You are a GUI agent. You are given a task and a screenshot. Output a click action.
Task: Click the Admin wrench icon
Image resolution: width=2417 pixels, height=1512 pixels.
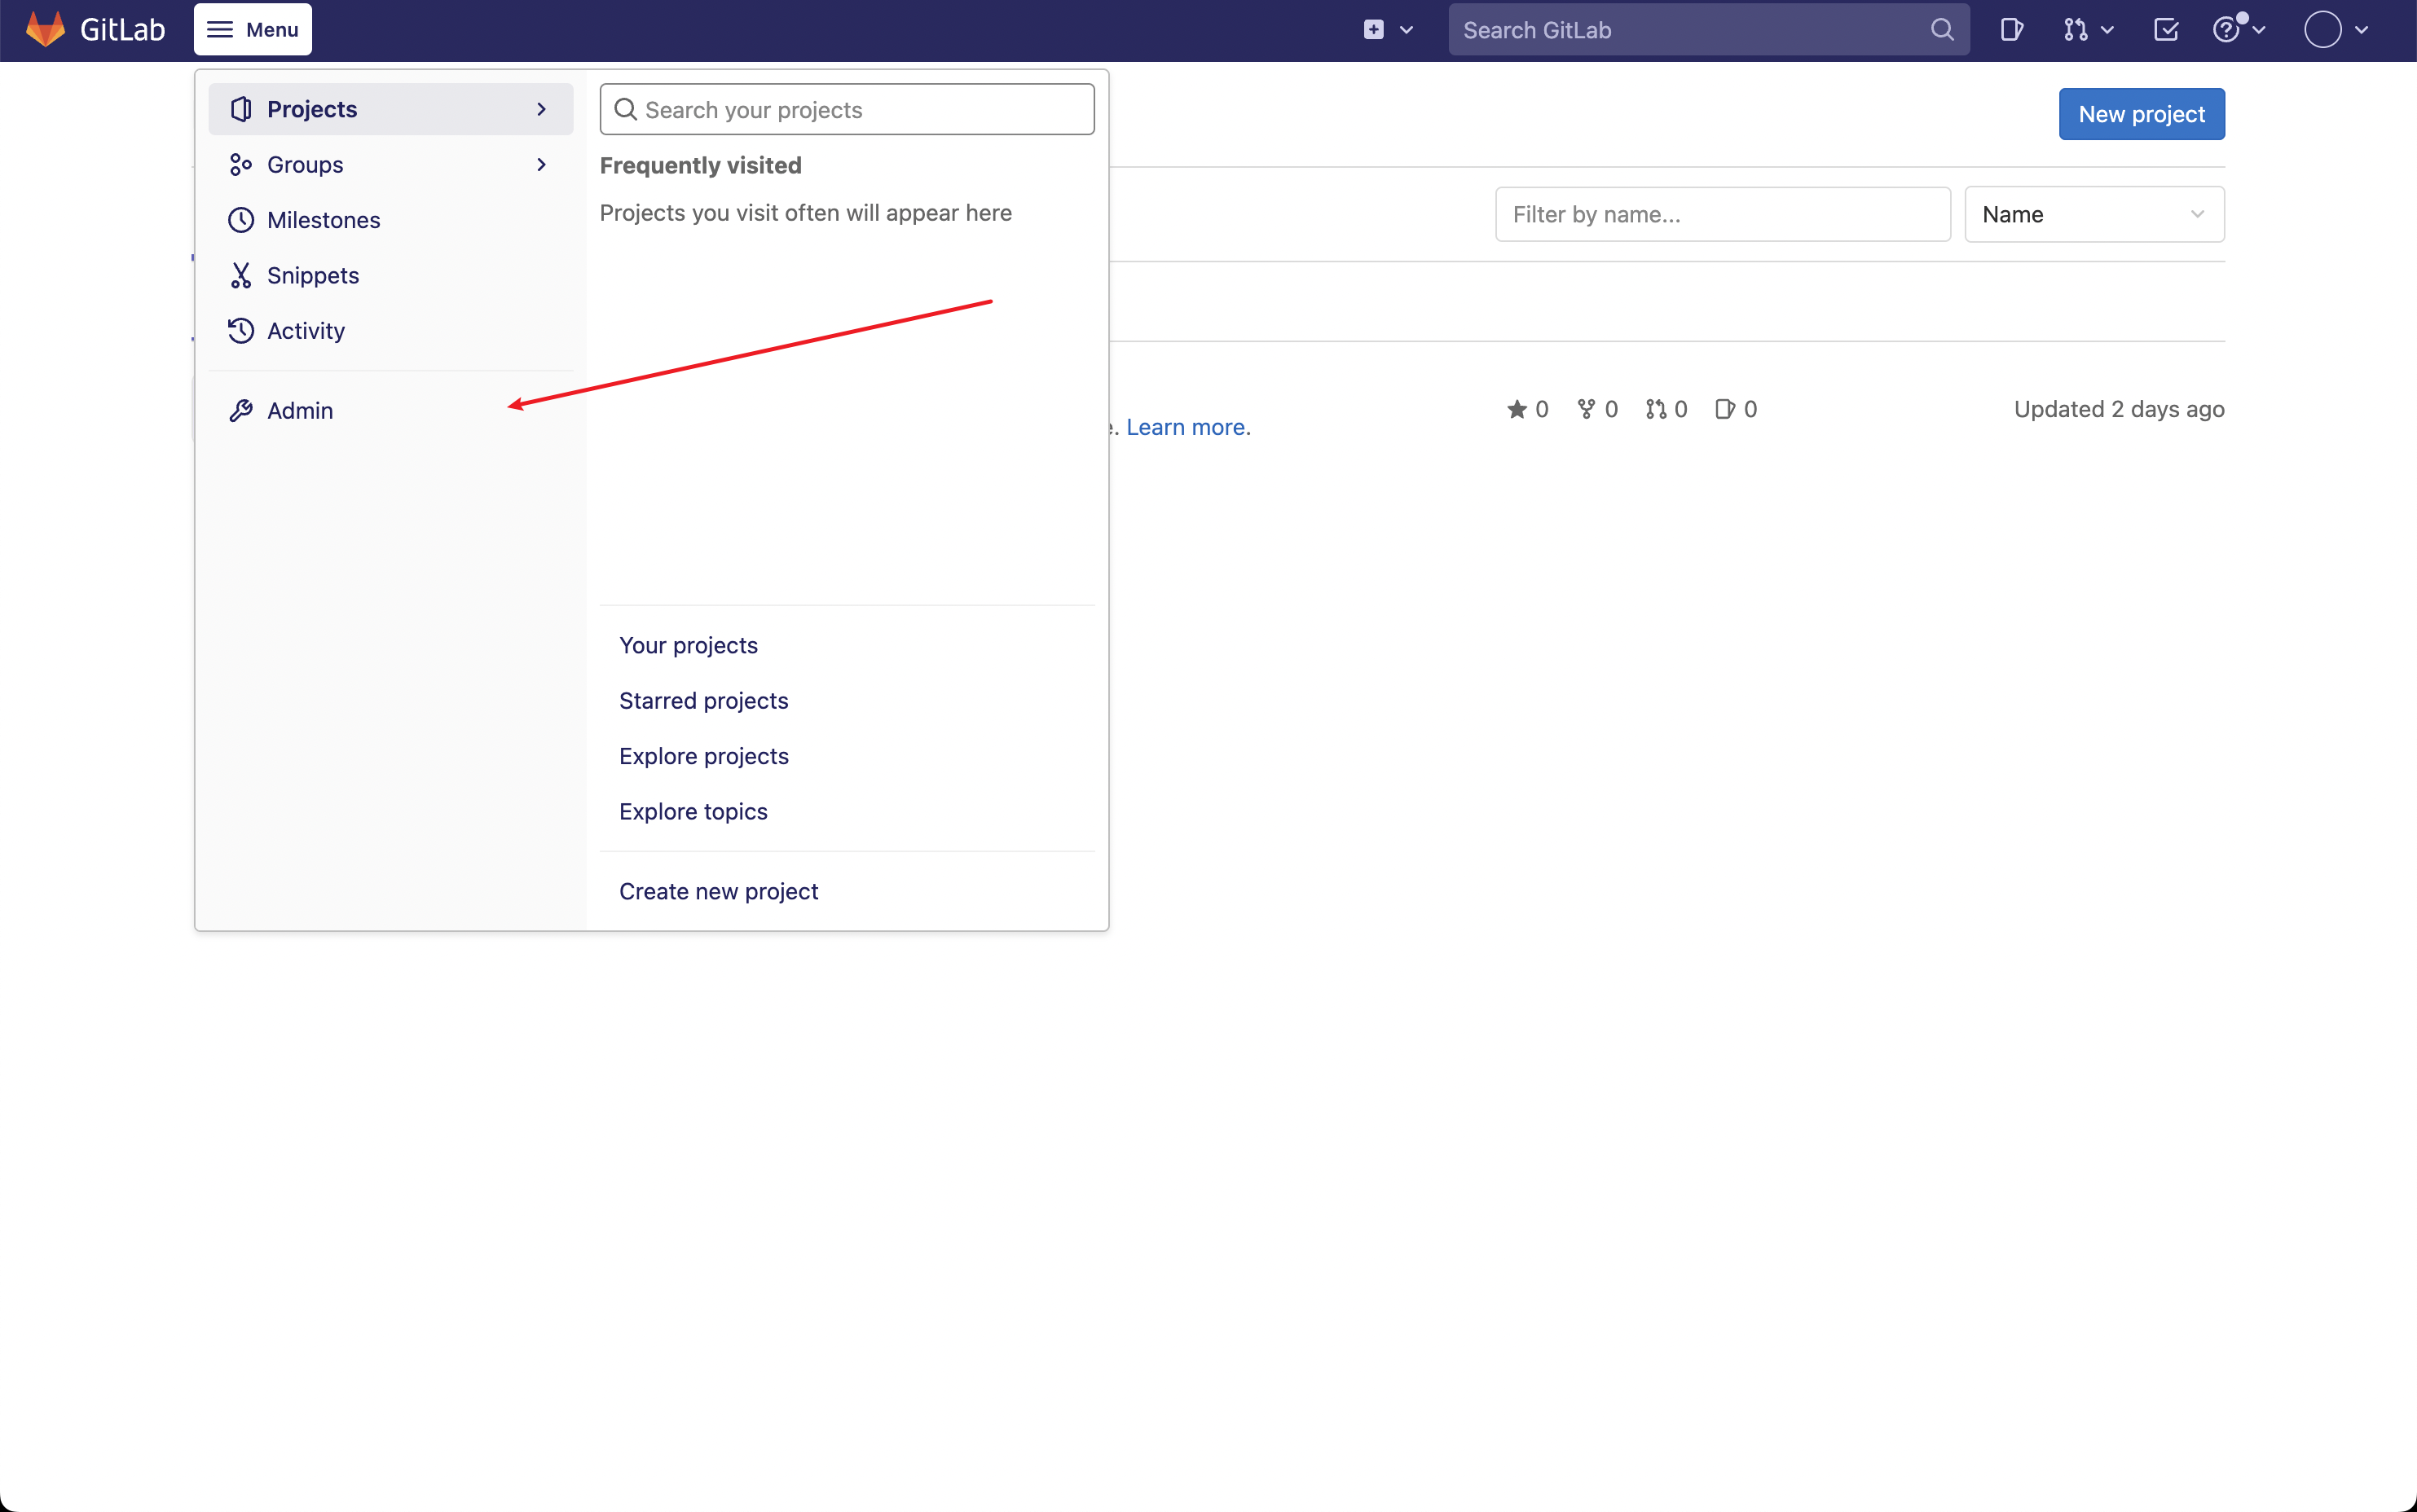pyautogui.click(x=241, y=410)
